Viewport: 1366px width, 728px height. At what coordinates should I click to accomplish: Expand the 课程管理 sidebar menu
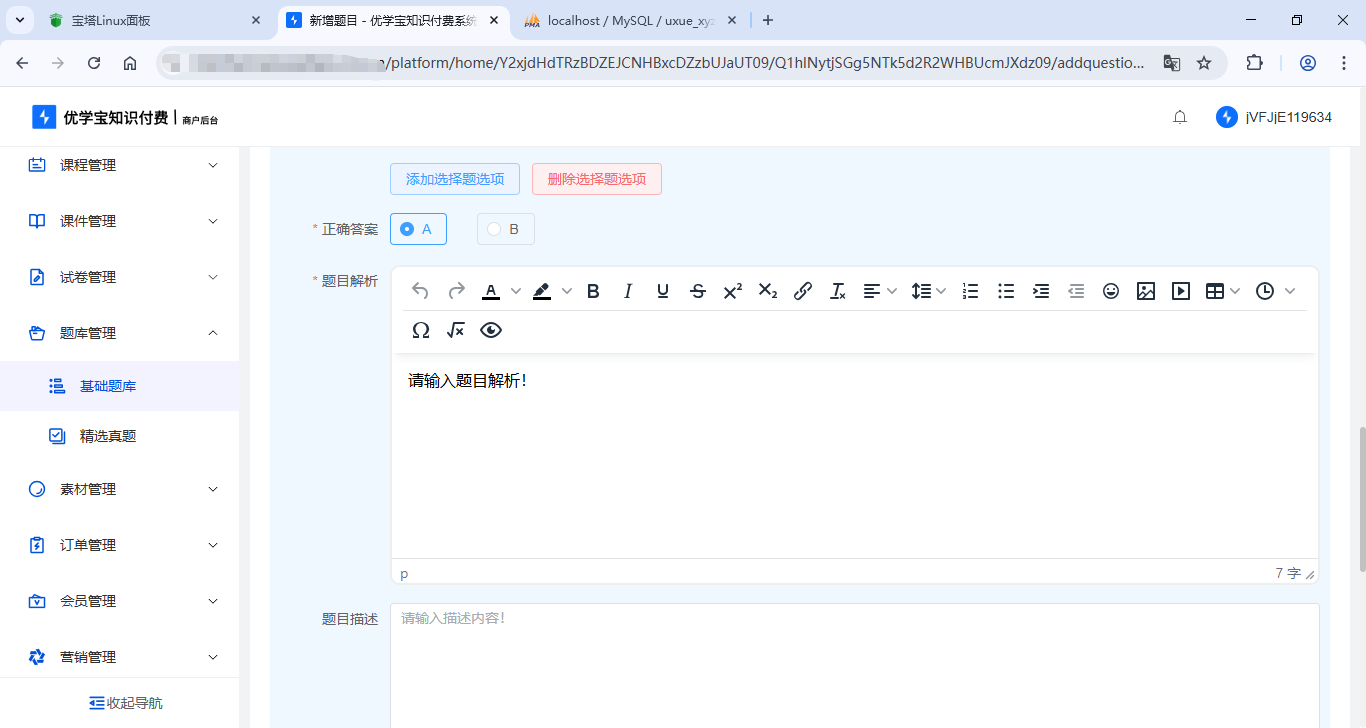point(120,165)
